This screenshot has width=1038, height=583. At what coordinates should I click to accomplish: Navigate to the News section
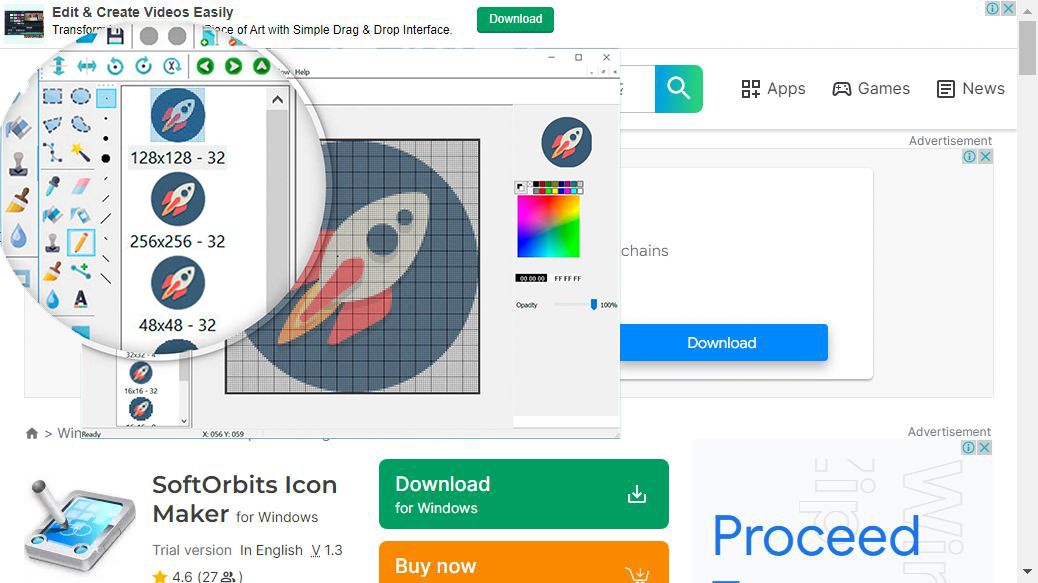click(970, 89)
